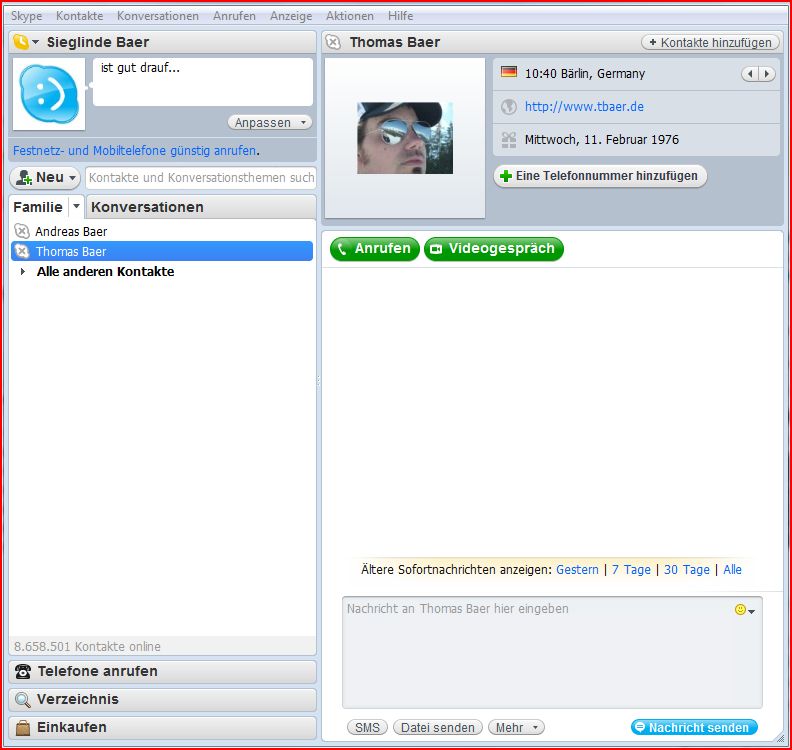Click the magnifier icon beside Verzeichnis

(23, 700)
